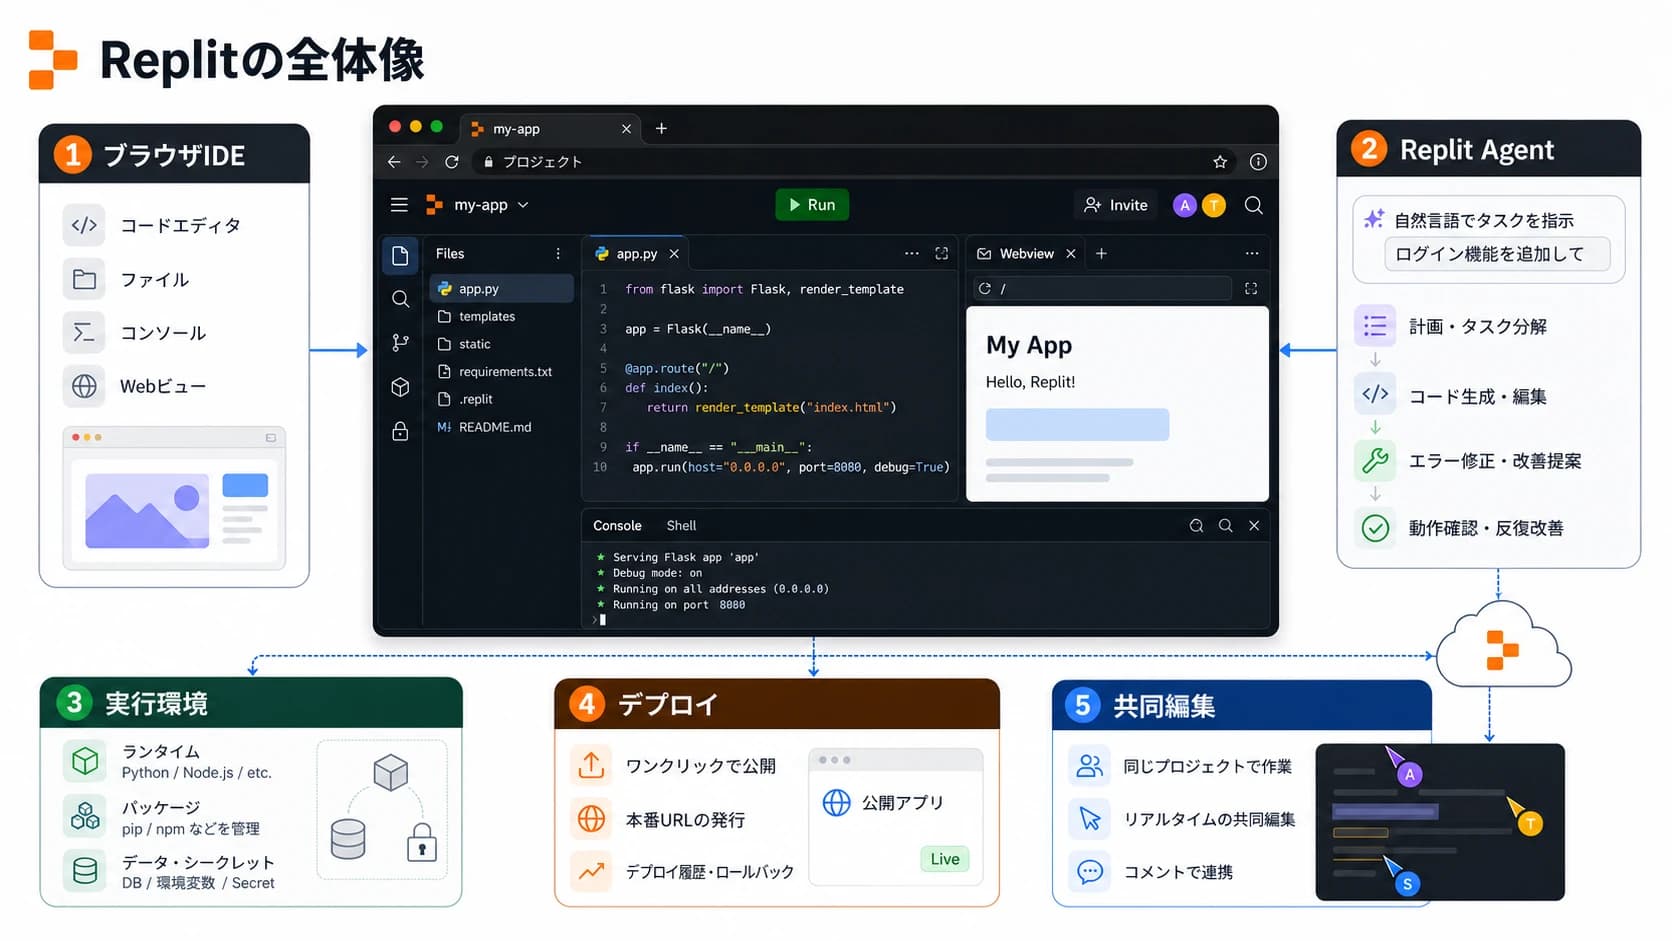Go forward with the browser forward arrow
The height and width of the screenshot is (941, 1672).
[x=422, y=162]
